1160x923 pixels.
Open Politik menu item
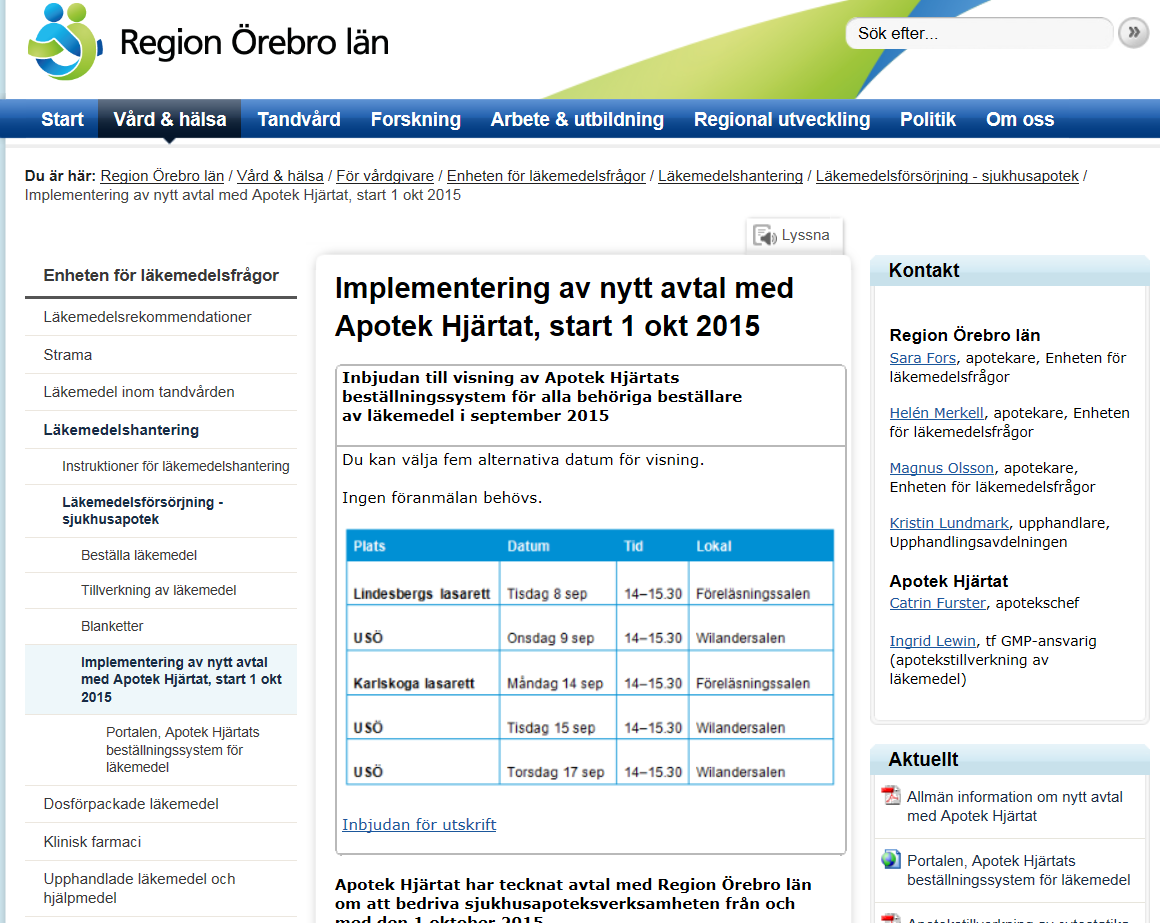[x=928, y=119]
